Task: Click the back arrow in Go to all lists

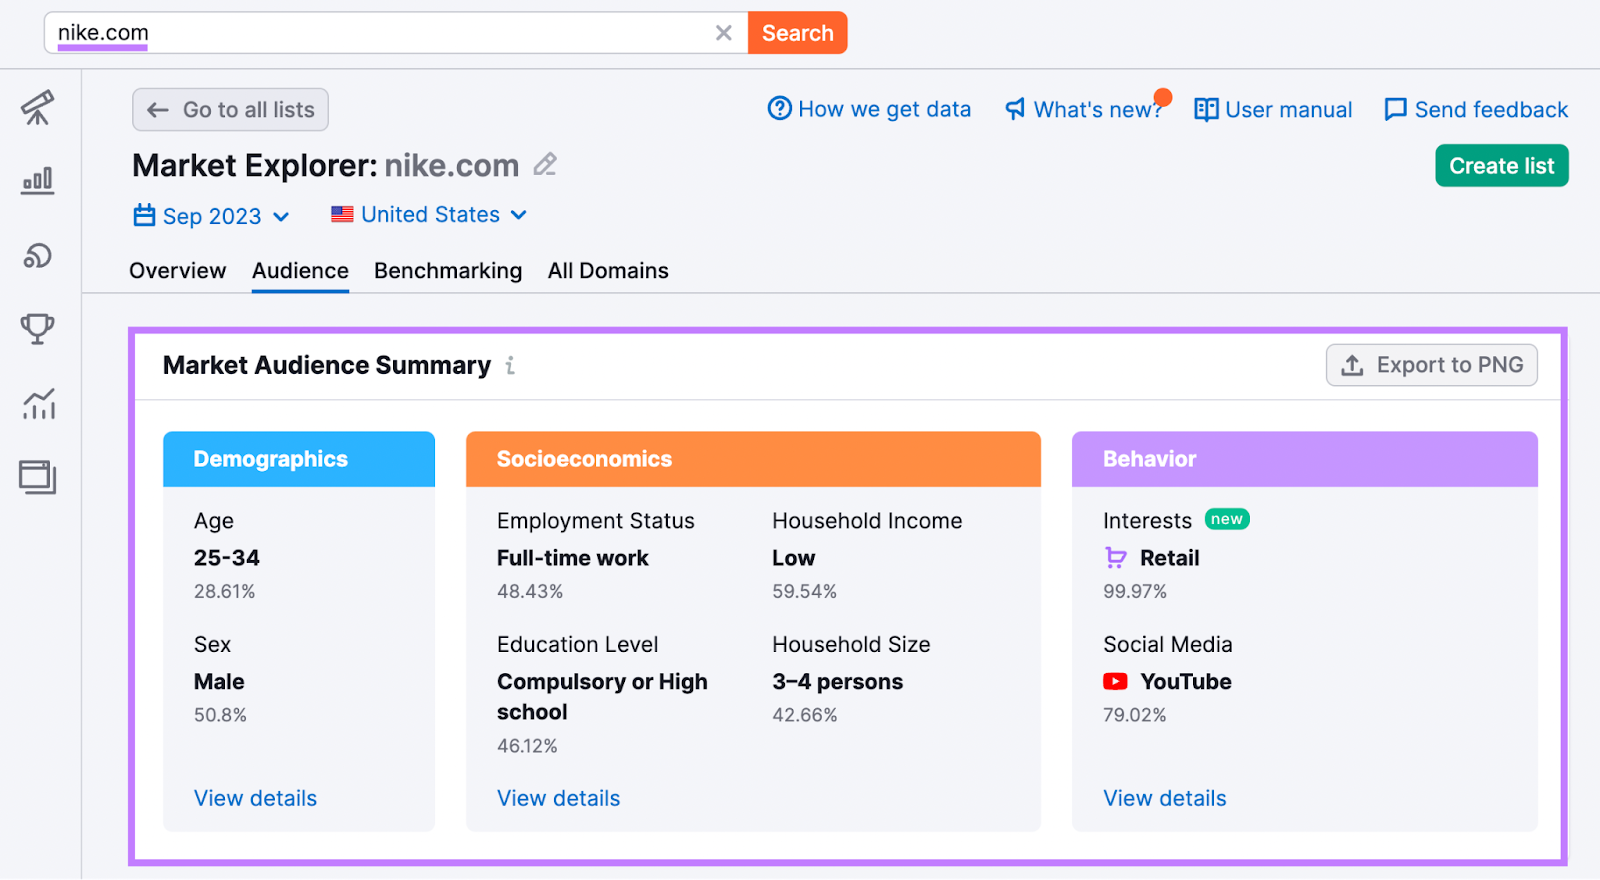Action: pyautogui.click(x=158, y=110)
